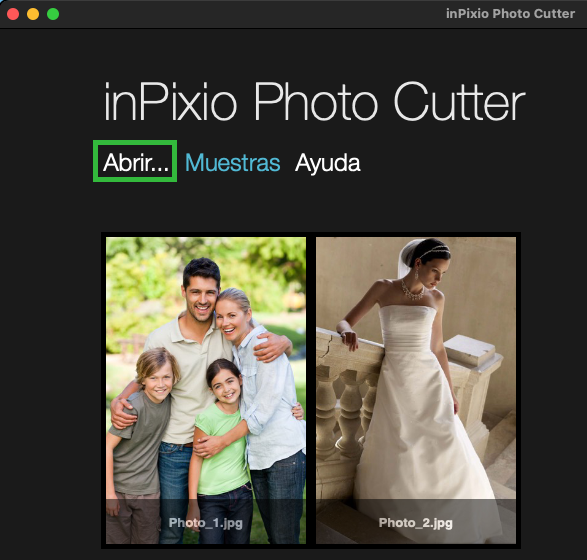Click the Photo_1.jpg caption label
The height and width of the screenshot is (560, 587).
point(206,523)
